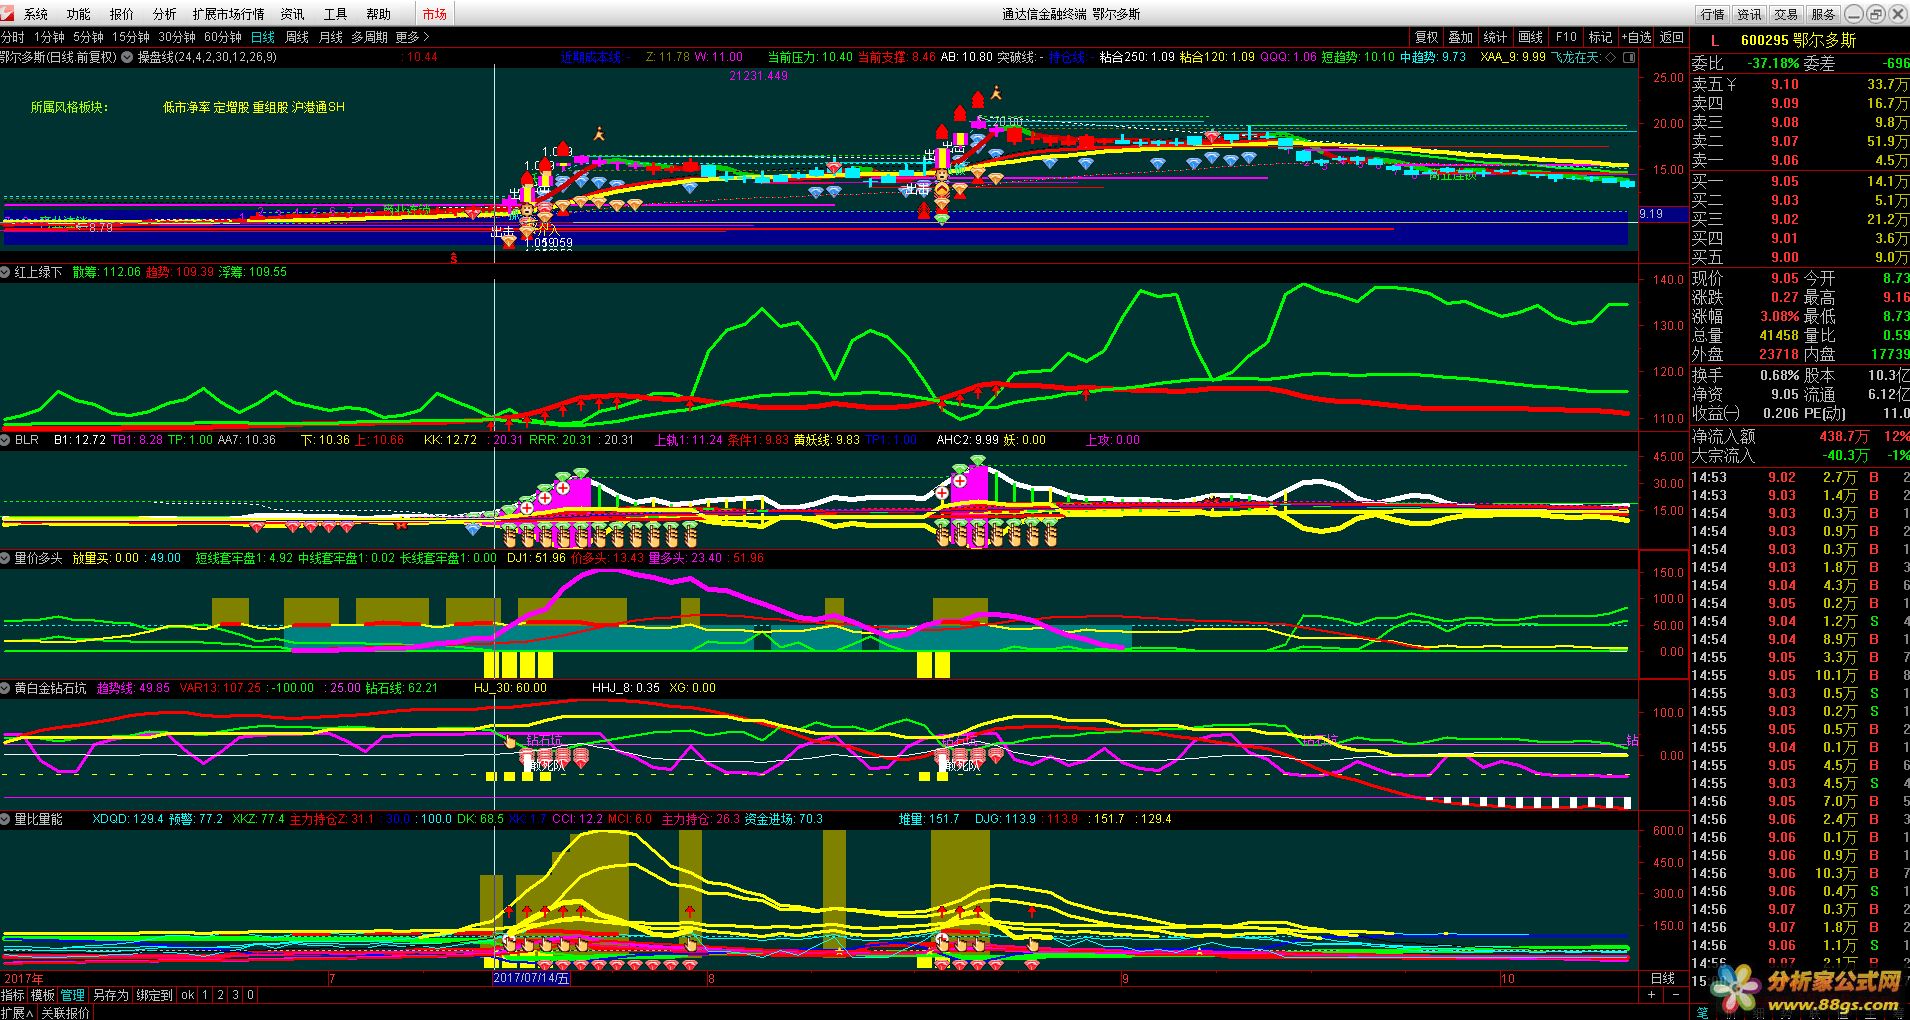Open the 多周期 view

point(369,37)
